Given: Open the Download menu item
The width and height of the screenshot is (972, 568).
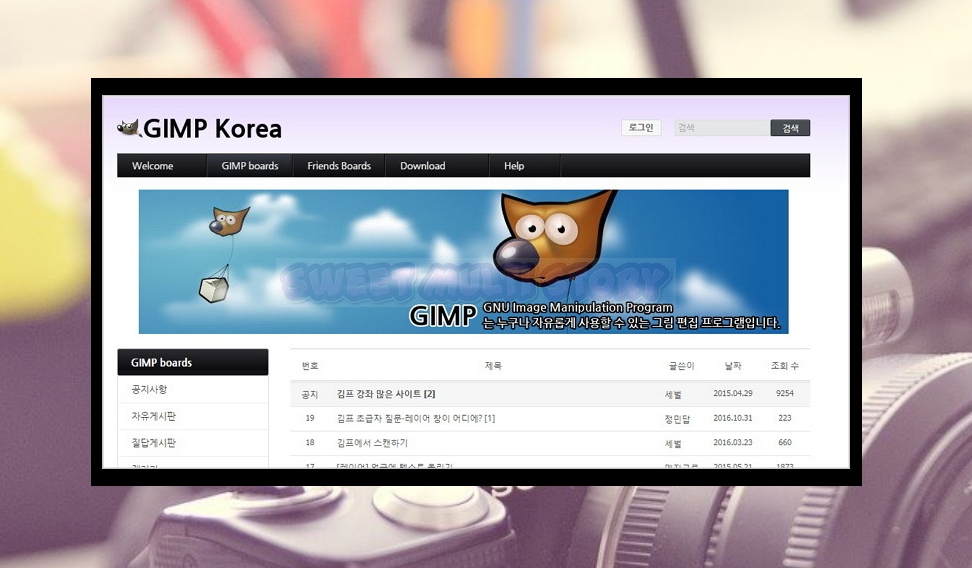Looking at the screenshot, I should point(423,166).
